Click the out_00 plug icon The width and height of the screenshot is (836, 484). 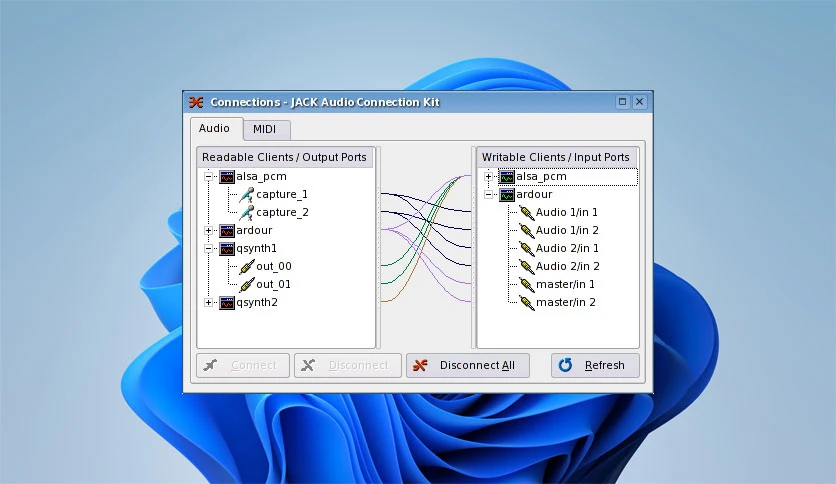(x=247, y=267)
